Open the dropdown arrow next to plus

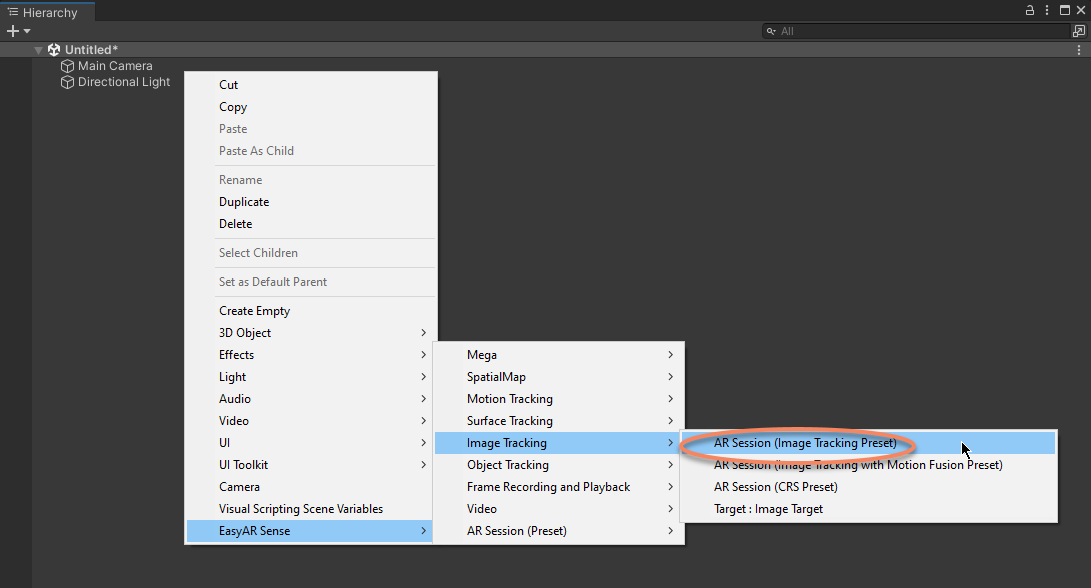pyautogui.click(x=27, y=31)
